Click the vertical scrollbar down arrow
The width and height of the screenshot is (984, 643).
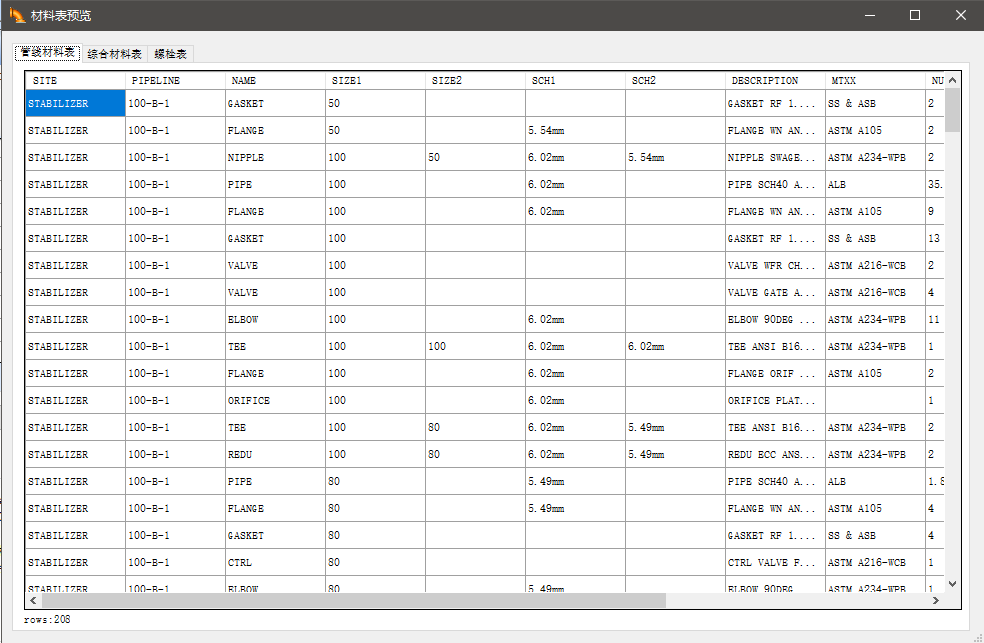(952, 583)
